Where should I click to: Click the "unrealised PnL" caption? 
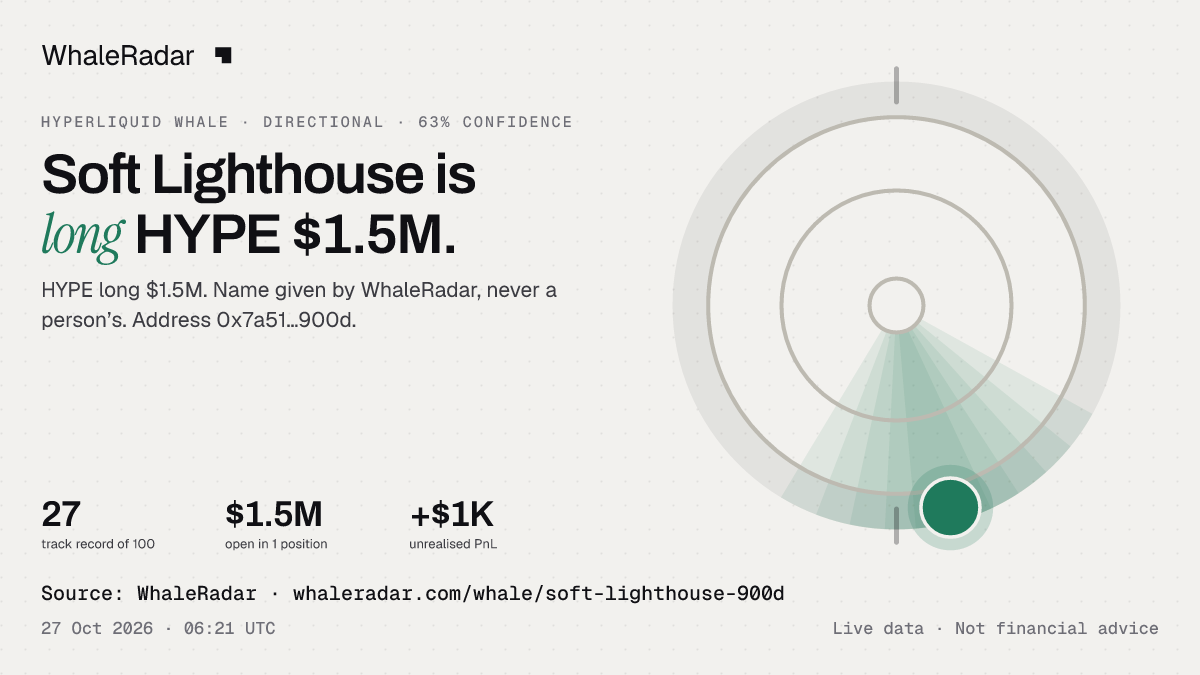[x=453, y=544]
